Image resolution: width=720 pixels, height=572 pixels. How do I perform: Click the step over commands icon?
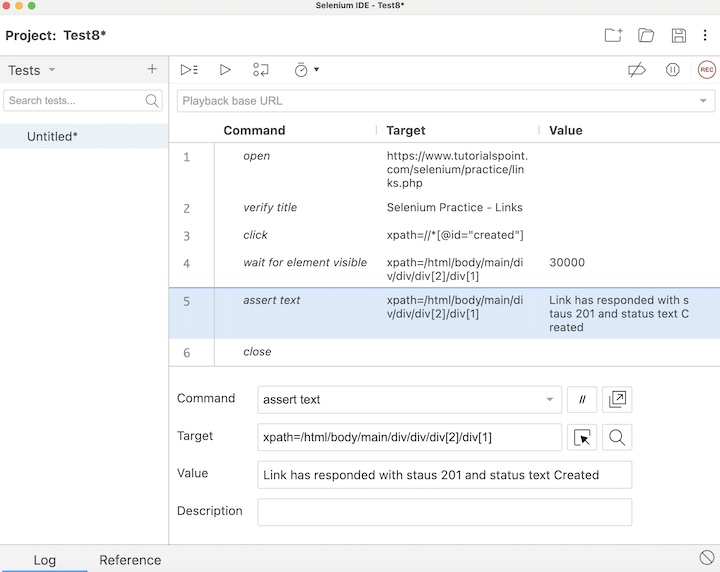tap(261, 70)
